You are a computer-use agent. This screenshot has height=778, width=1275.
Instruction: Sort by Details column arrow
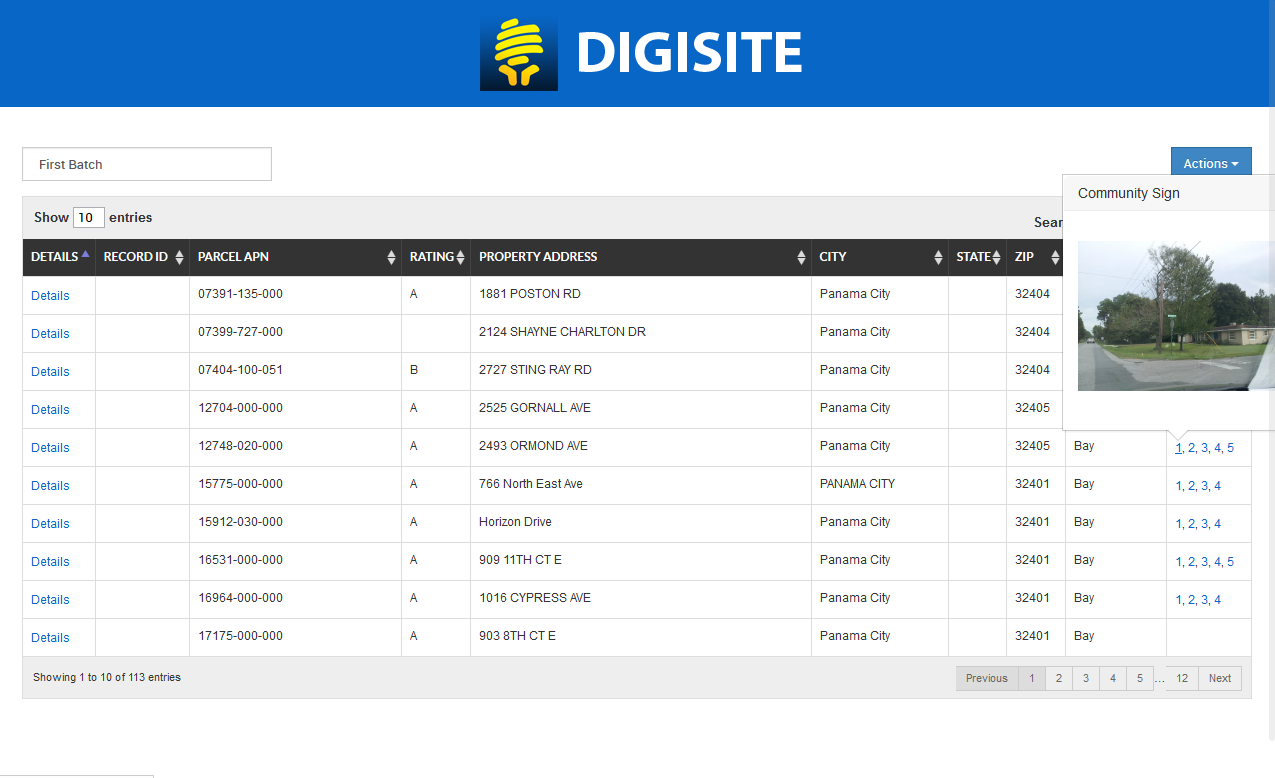(85, 255)
